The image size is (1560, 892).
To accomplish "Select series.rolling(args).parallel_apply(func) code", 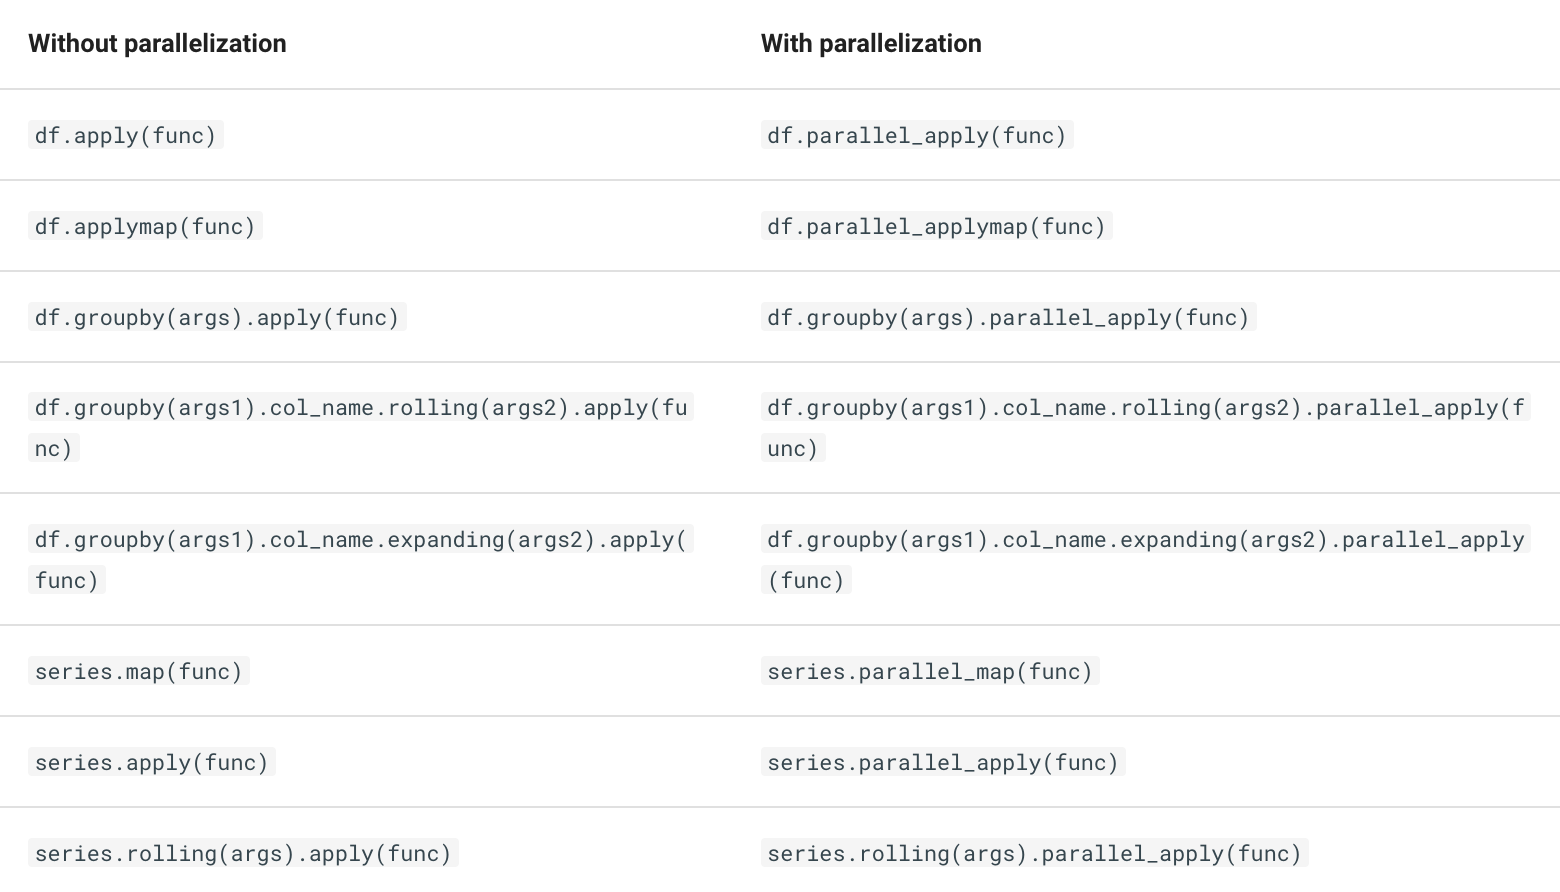I will pos(1034,853).
